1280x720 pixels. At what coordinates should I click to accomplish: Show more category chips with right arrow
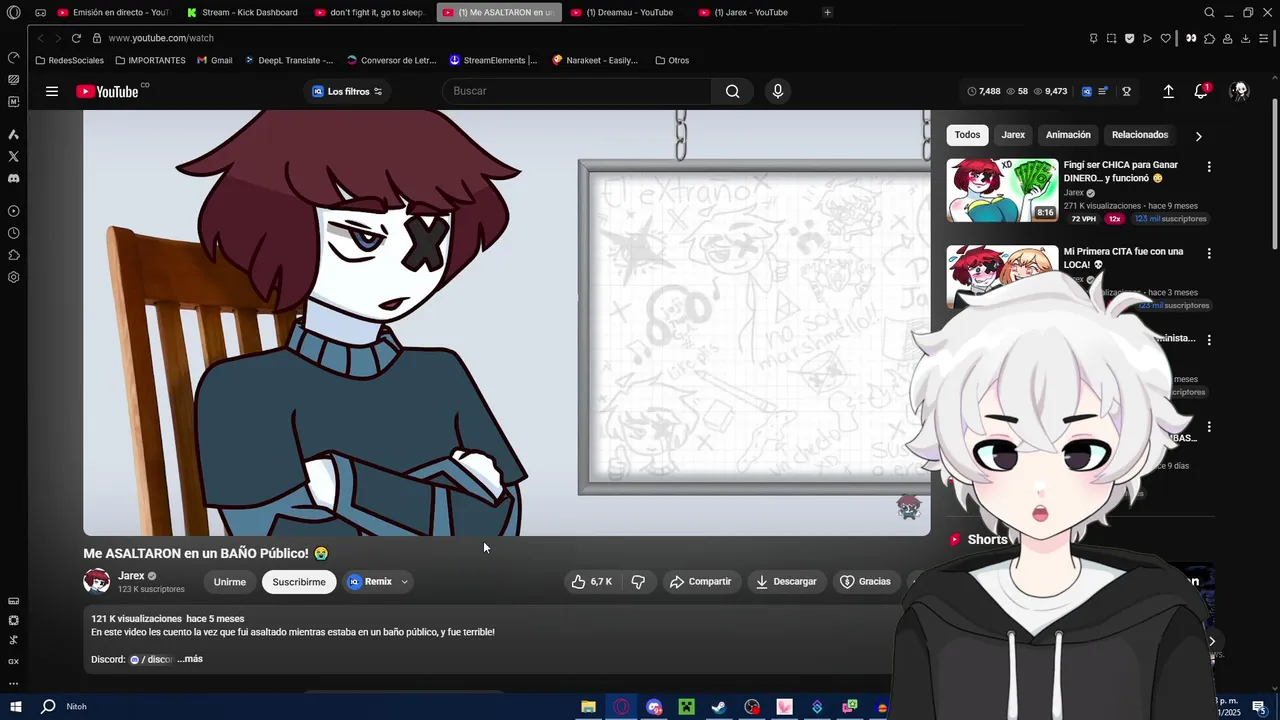[1198, 136]
